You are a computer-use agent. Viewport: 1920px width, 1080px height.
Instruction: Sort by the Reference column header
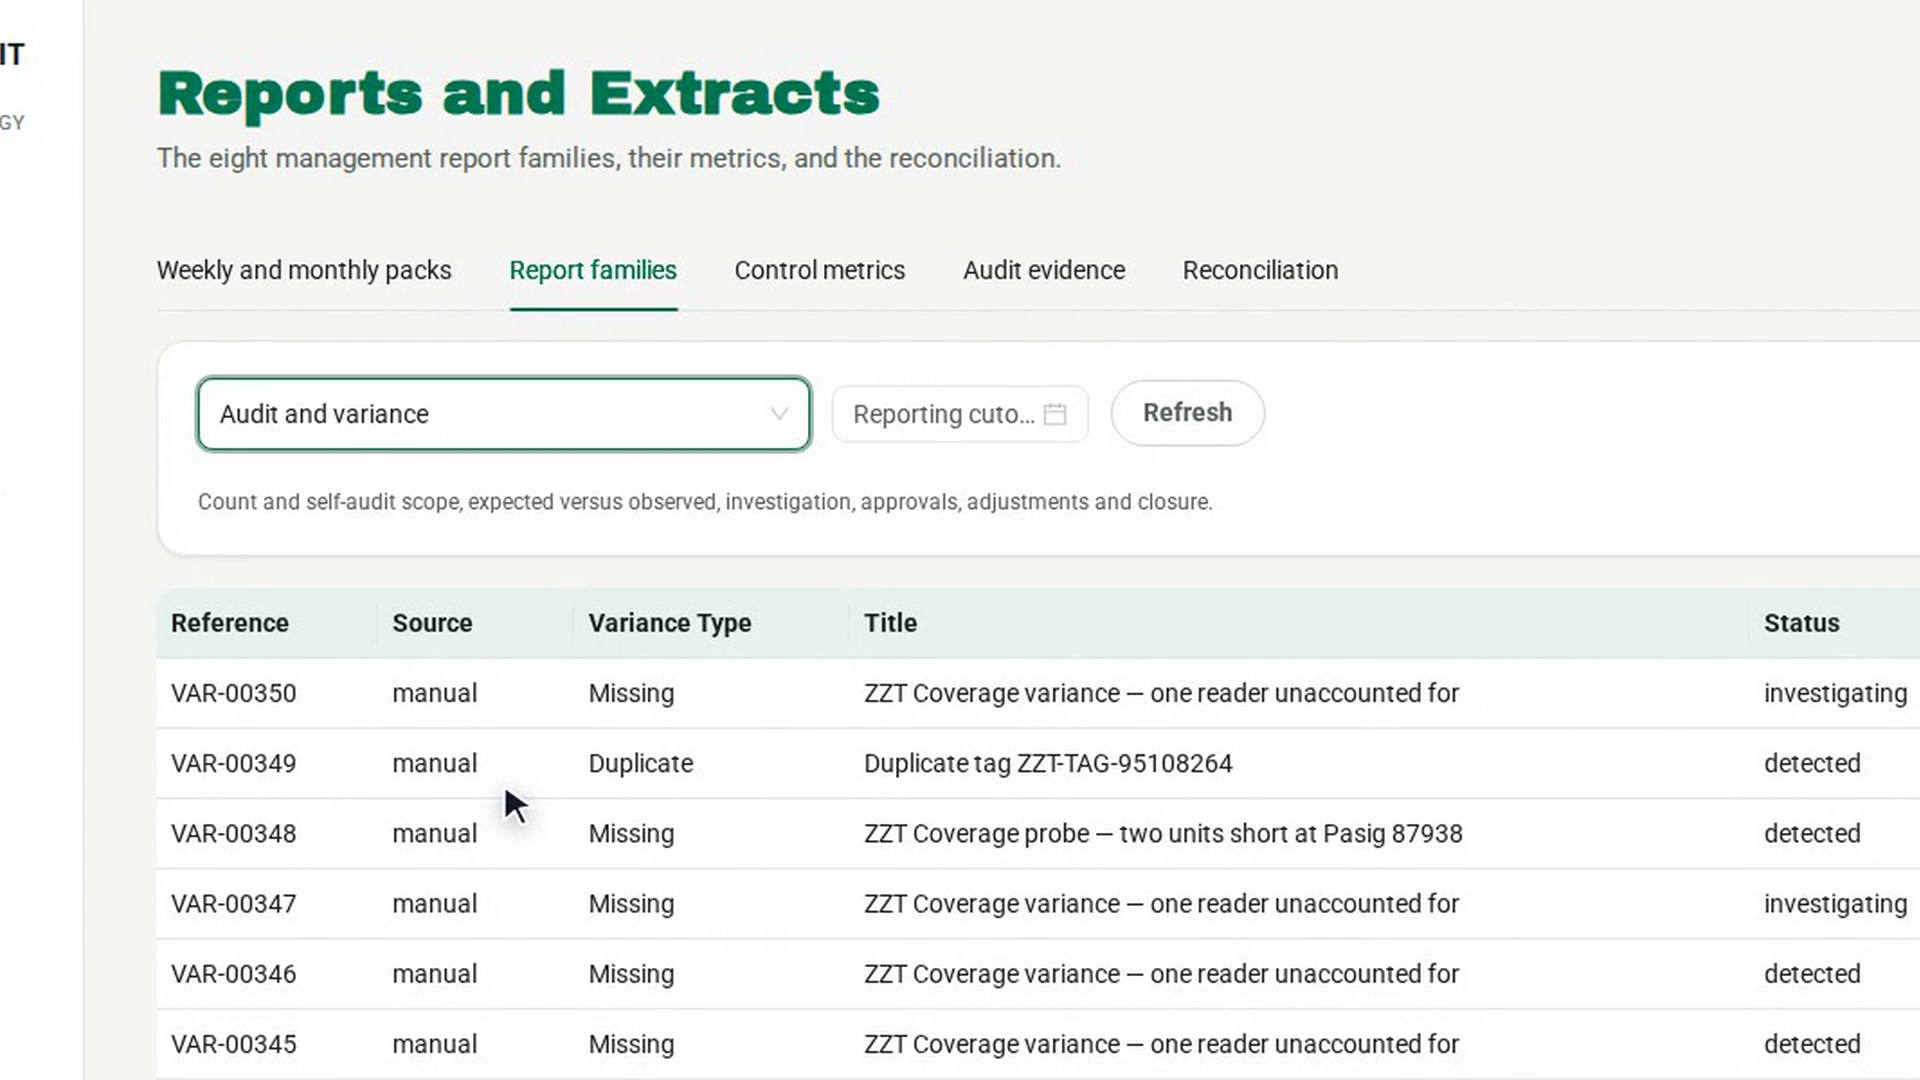230,623
